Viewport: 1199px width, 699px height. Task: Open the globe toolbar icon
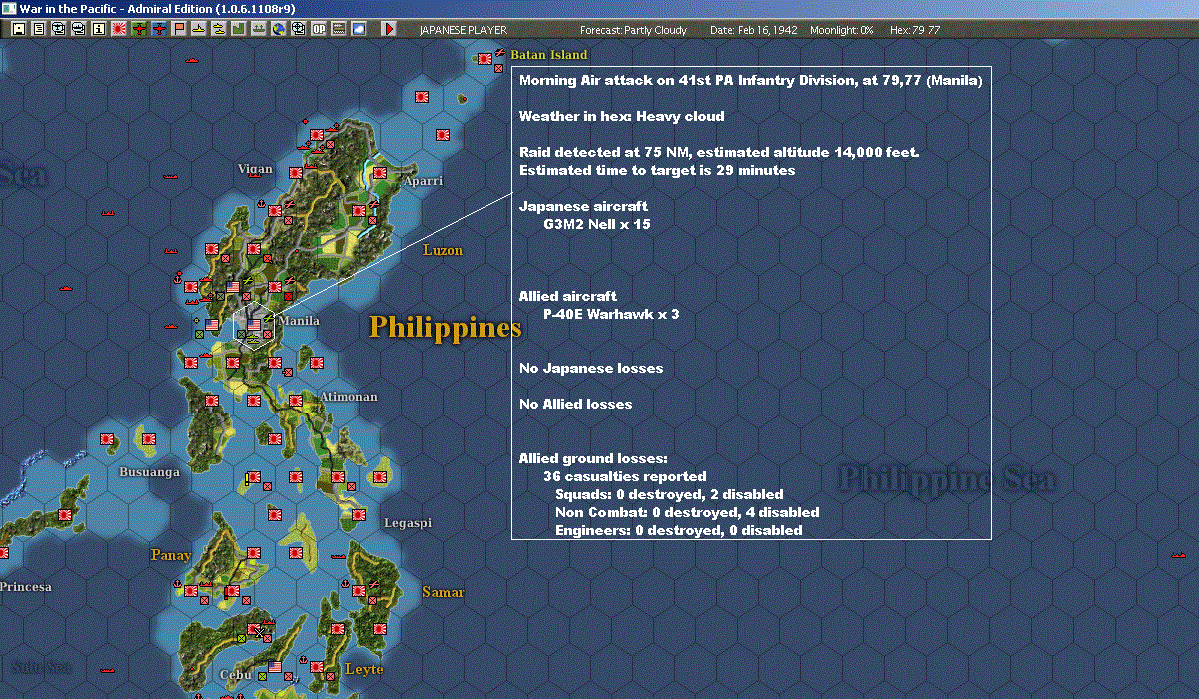pyautogui.click(x=278, y=29)
